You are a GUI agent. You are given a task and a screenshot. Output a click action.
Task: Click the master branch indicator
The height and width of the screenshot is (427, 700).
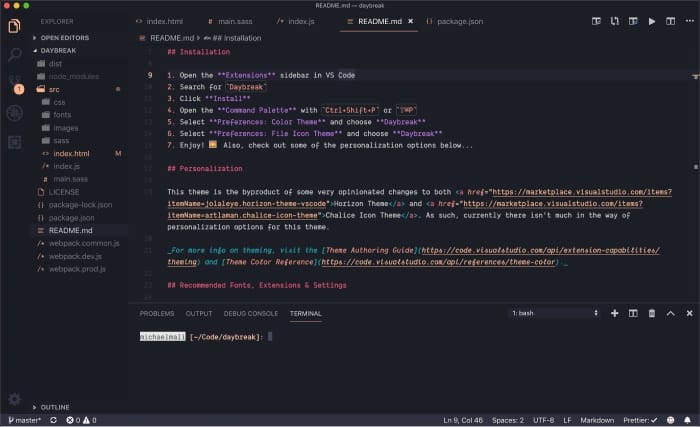(x=24, y=420)
